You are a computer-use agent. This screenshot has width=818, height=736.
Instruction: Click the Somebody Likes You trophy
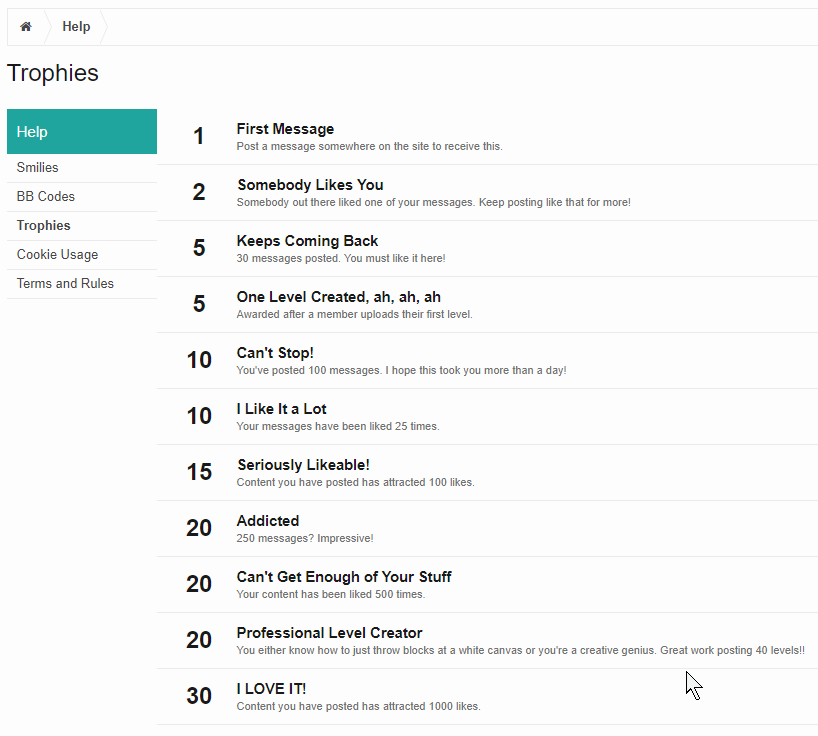(310, 185)
